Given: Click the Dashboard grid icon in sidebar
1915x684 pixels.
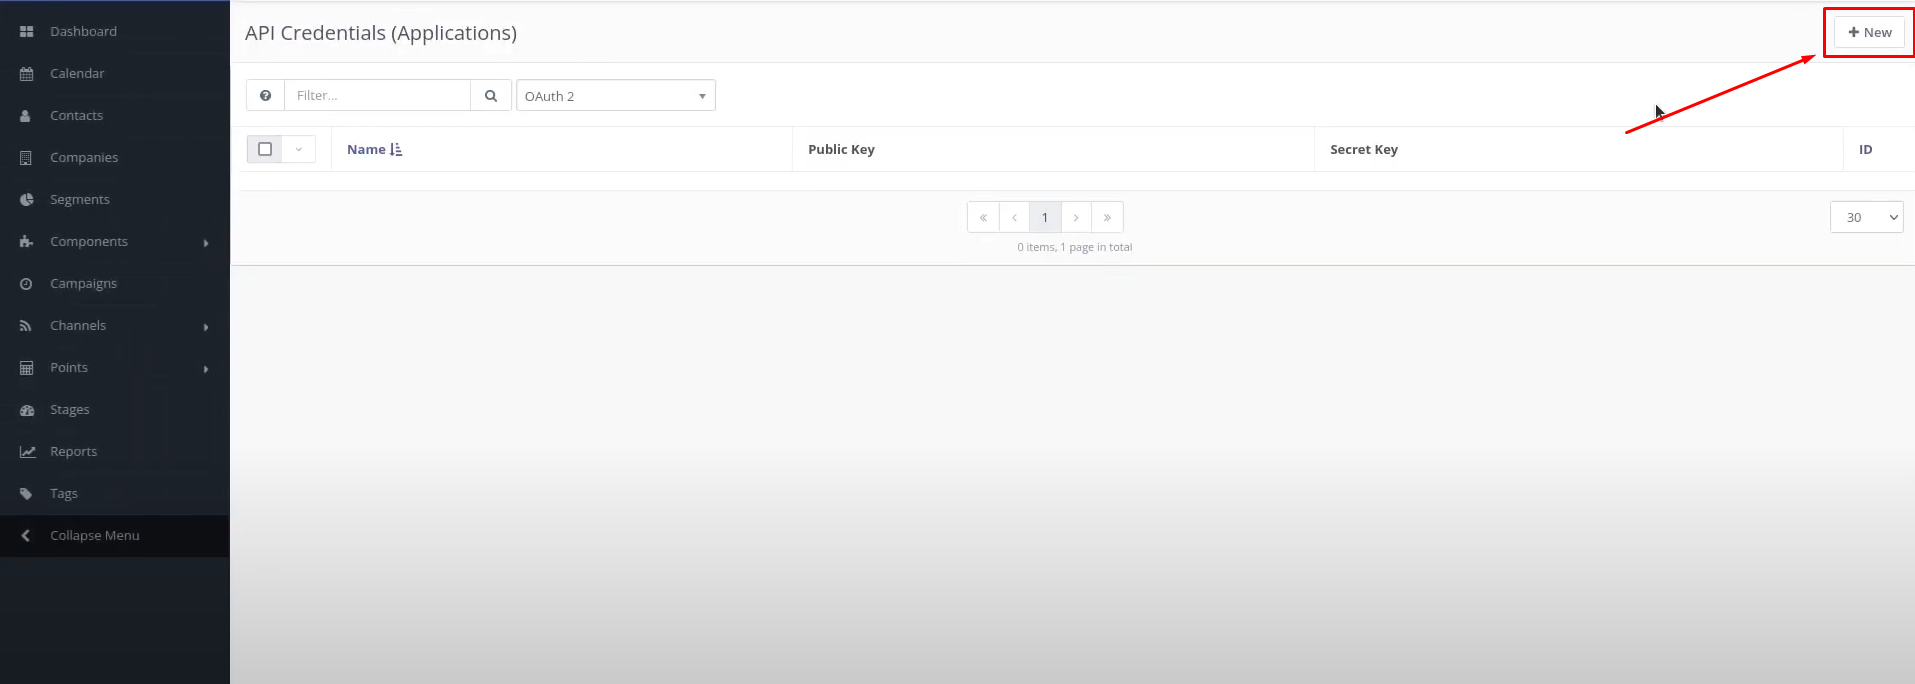Looking at the screenshot, I should [x=27, y=32].
